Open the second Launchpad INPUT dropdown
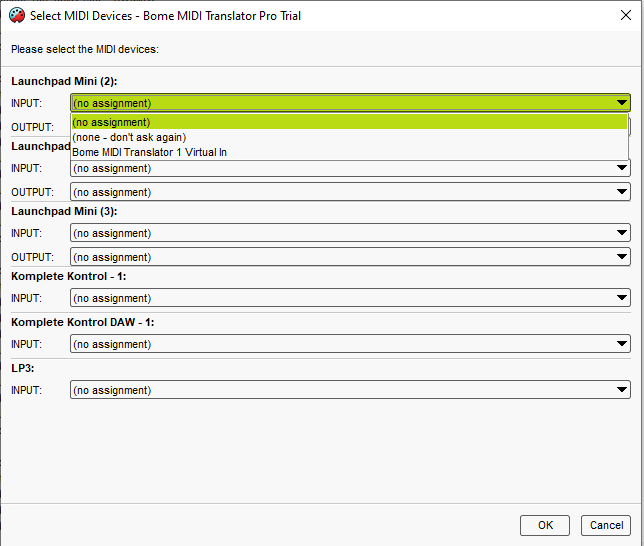The height and width of the screenshot is (546, 644). coord(621,168)
